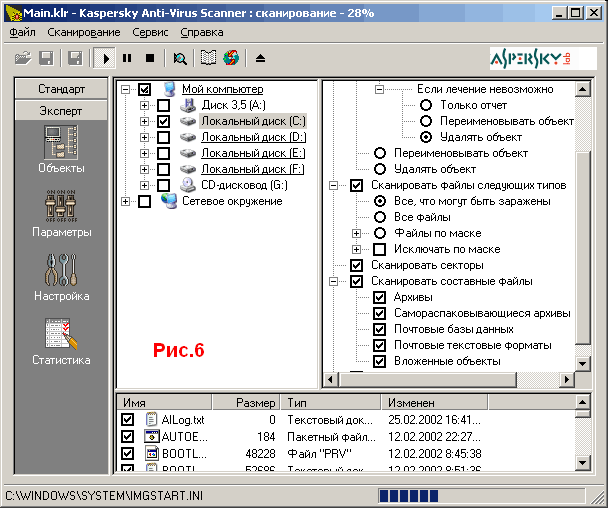608x508 pixels.
Task: Select the Локальный диск (C:) drive icon
Action: tap(188, 121)
